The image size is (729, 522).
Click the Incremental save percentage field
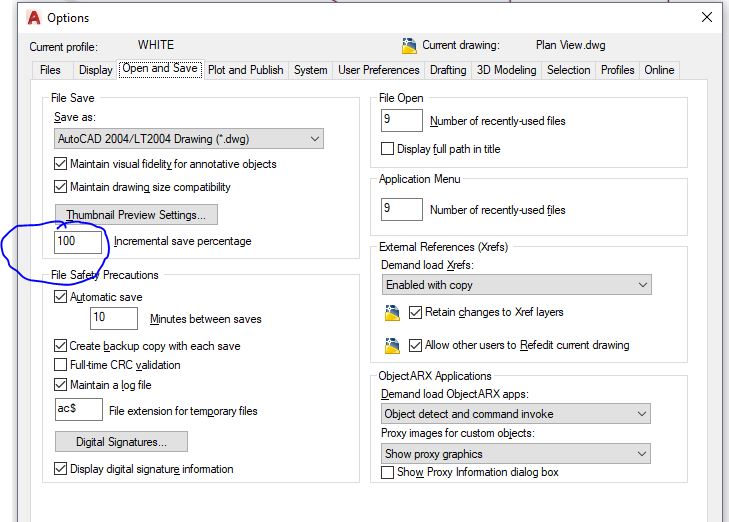79,241
